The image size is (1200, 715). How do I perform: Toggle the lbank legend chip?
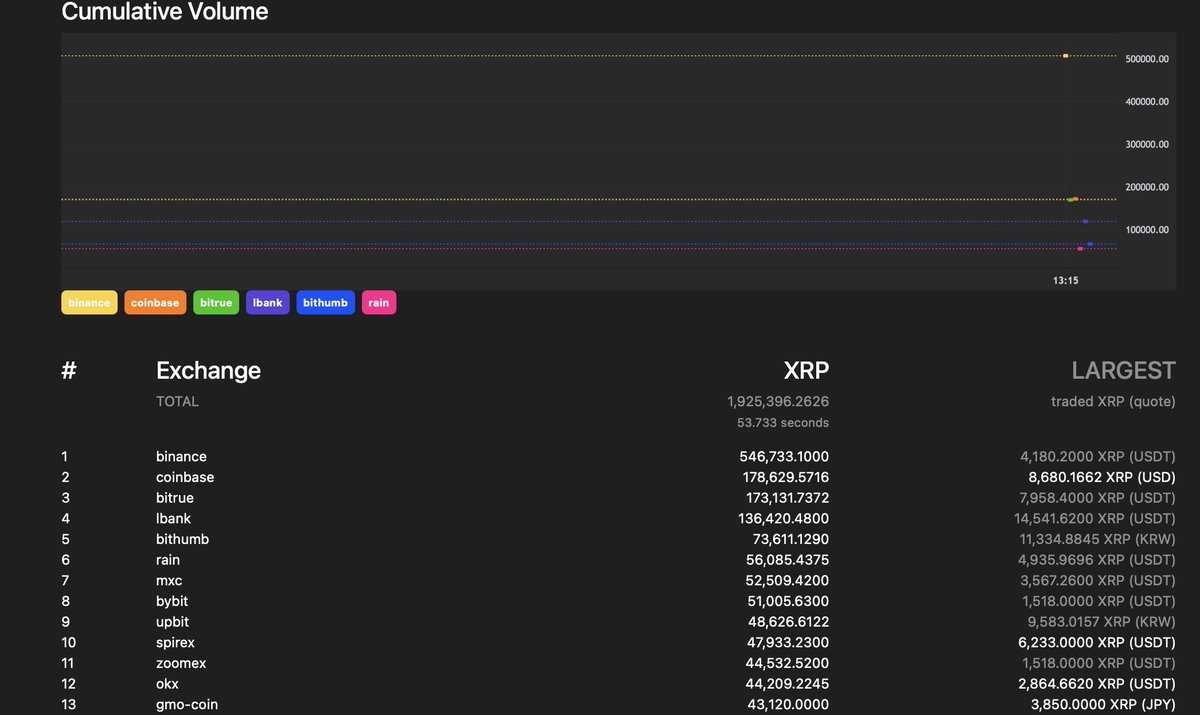click(268, 303)
